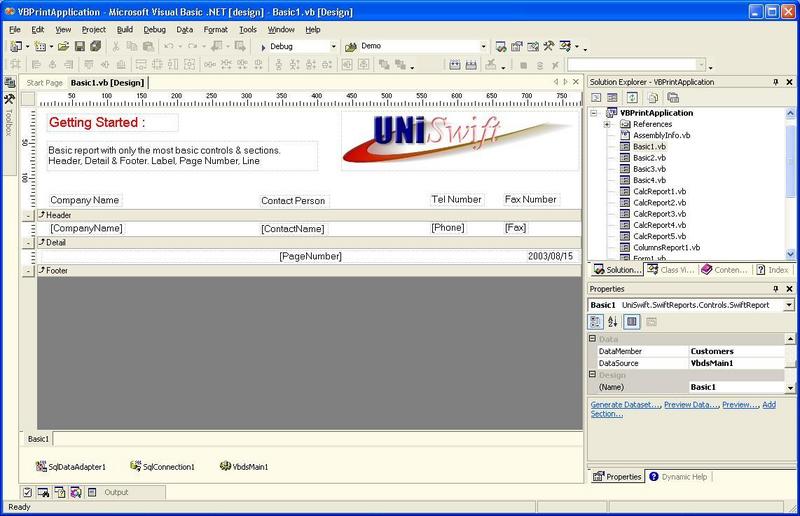
Task: Click the Cut scissors icon
Action: 116,46
